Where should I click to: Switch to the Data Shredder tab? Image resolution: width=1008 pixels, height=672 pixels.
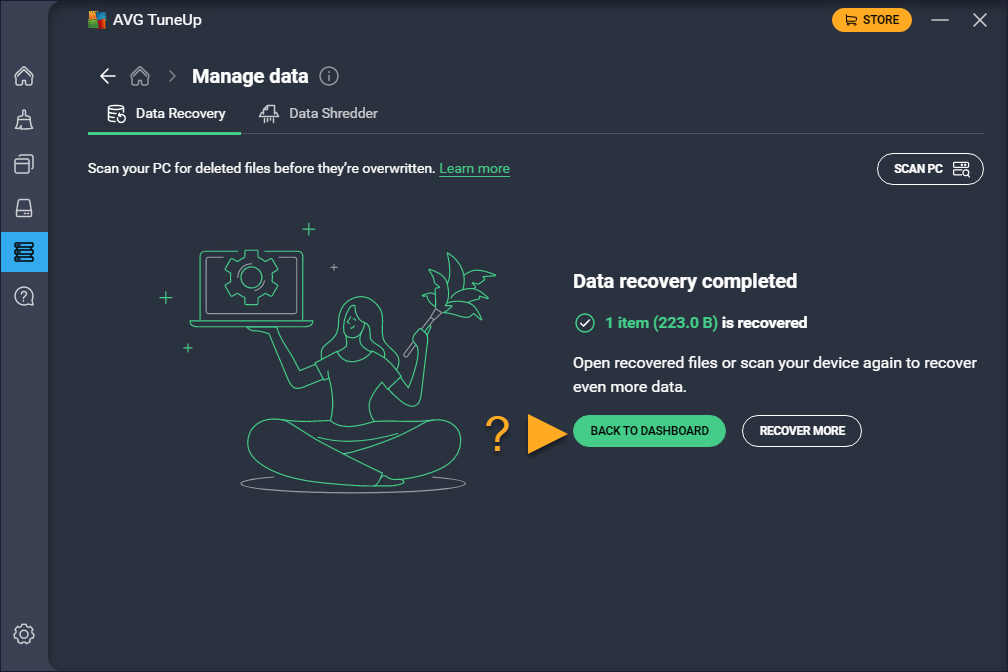(318, 114)
